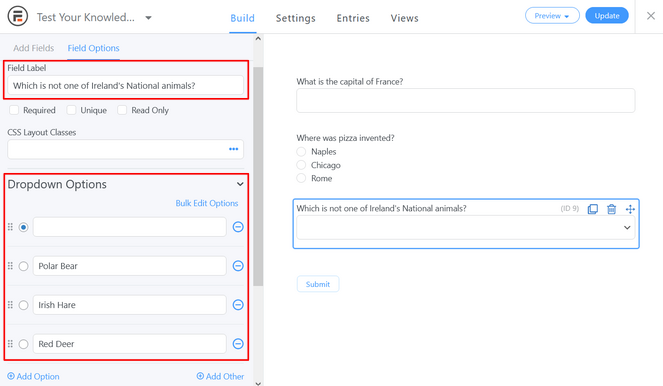Click Add Option link
663x386 pixels.
click(33, 376)
